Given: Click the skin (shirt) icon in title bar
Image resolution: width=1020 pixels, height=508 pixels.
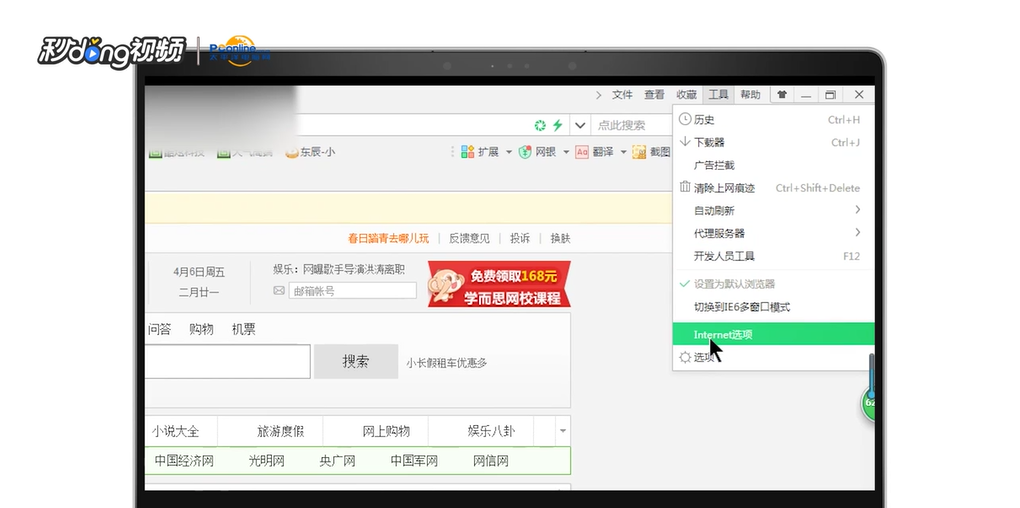Looking at the screenshot, I should tap(782, 95).
